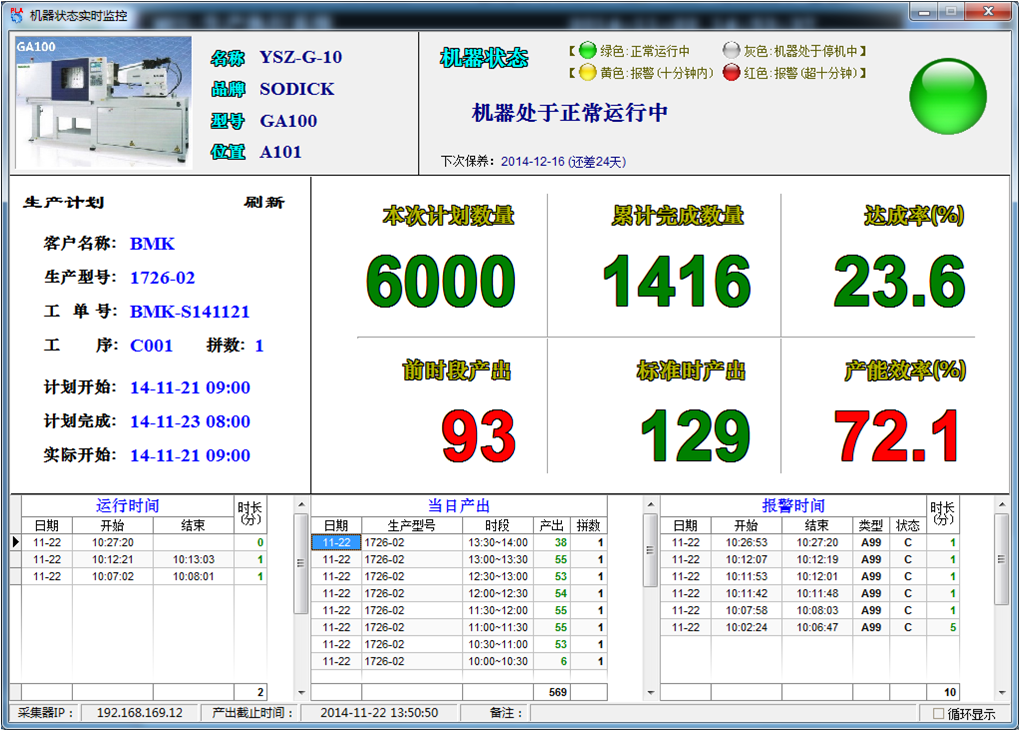Click the 时段 column header in 当日产出

click(496, 525)
